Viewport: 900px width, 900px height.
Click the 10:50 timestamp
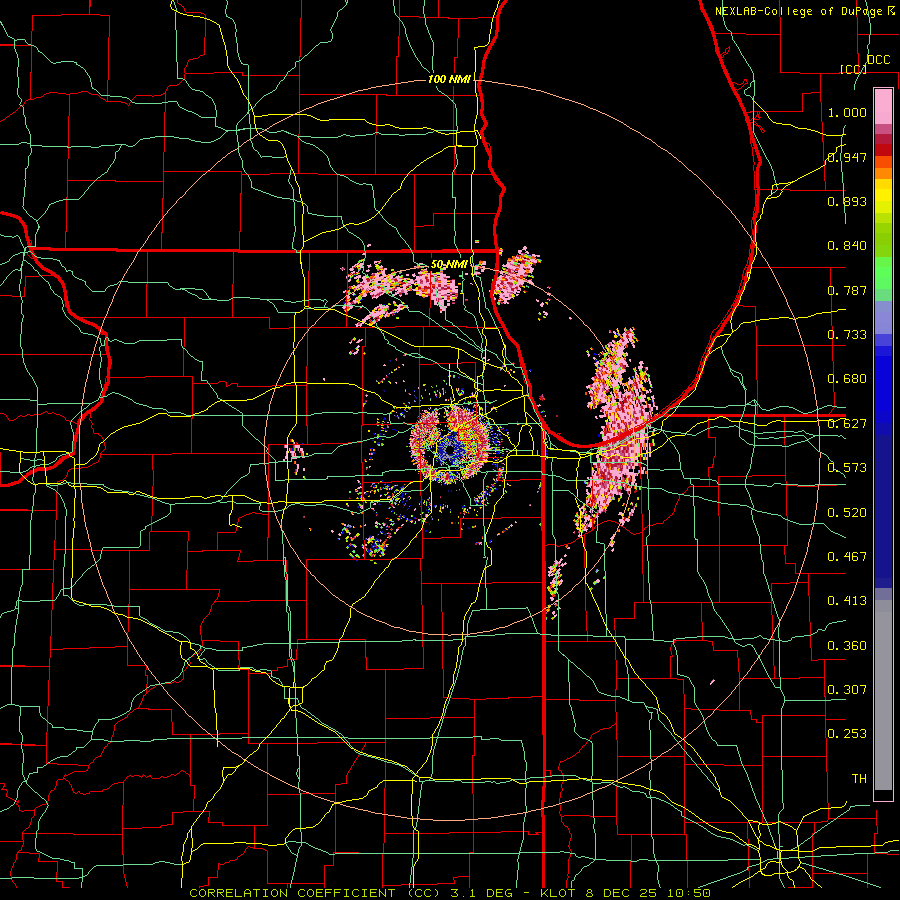click(x=689, y=893)
